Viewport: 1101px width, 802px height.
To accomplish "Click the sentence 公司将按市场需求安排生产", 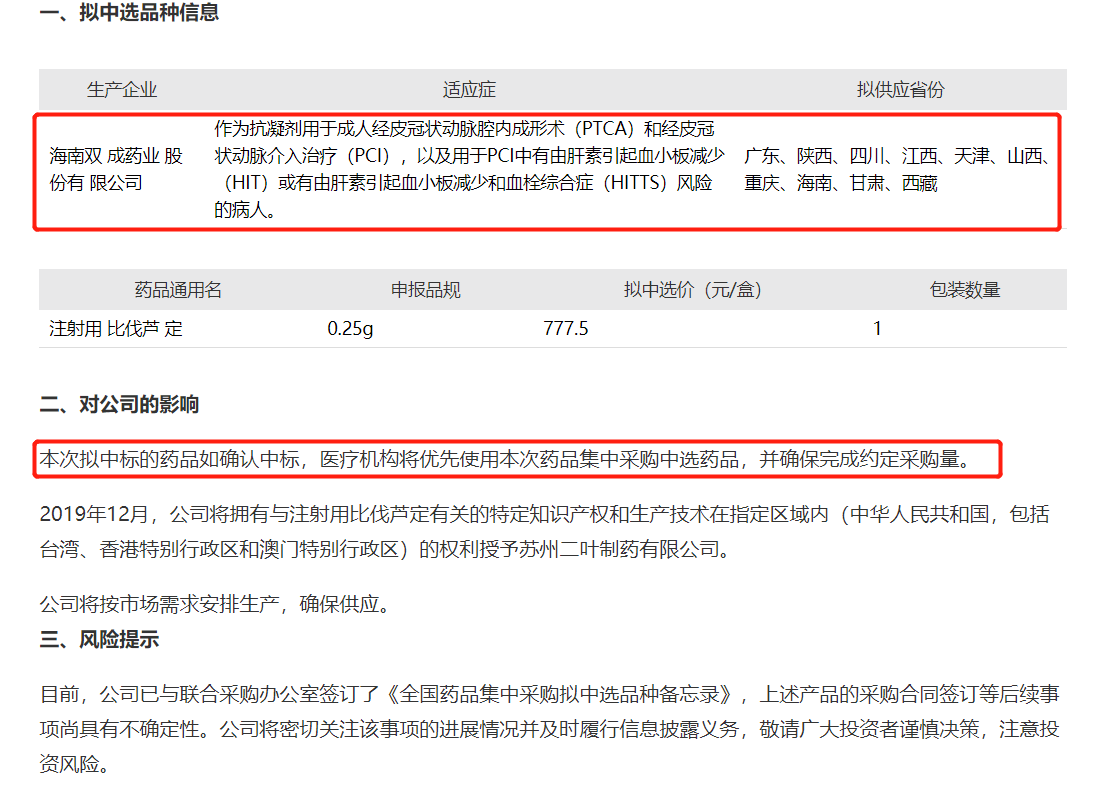I will (x=214, y=604).
